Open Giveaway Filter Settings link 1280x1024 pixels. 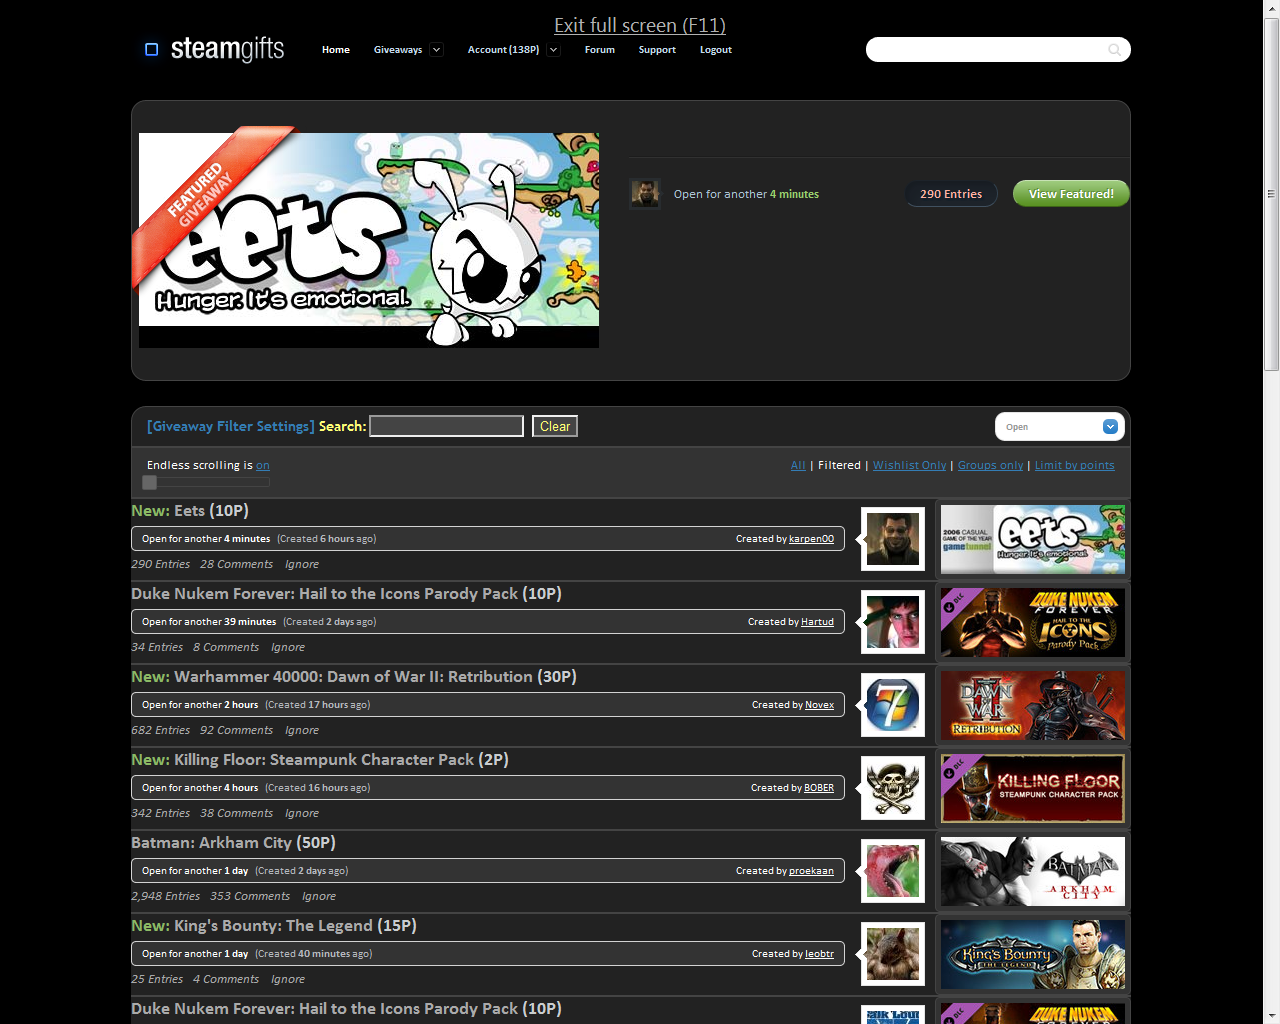click(231, 426)
